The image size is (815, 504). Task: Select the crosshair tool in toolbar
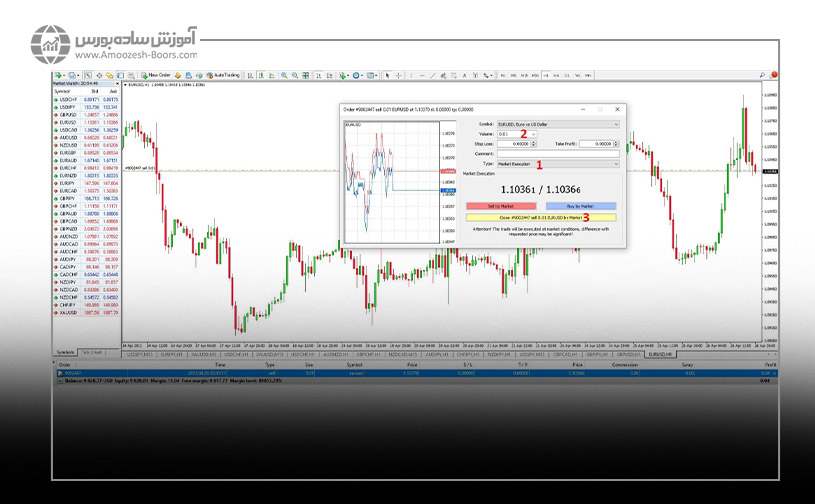399,75
